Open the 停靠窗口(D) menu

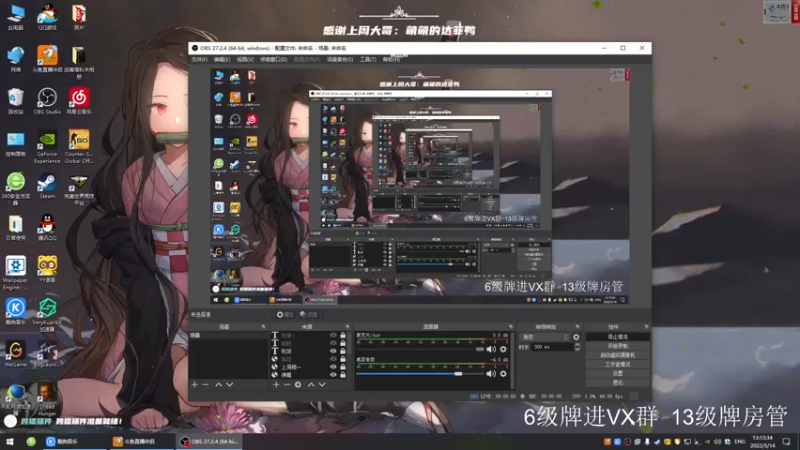point(273,60)
